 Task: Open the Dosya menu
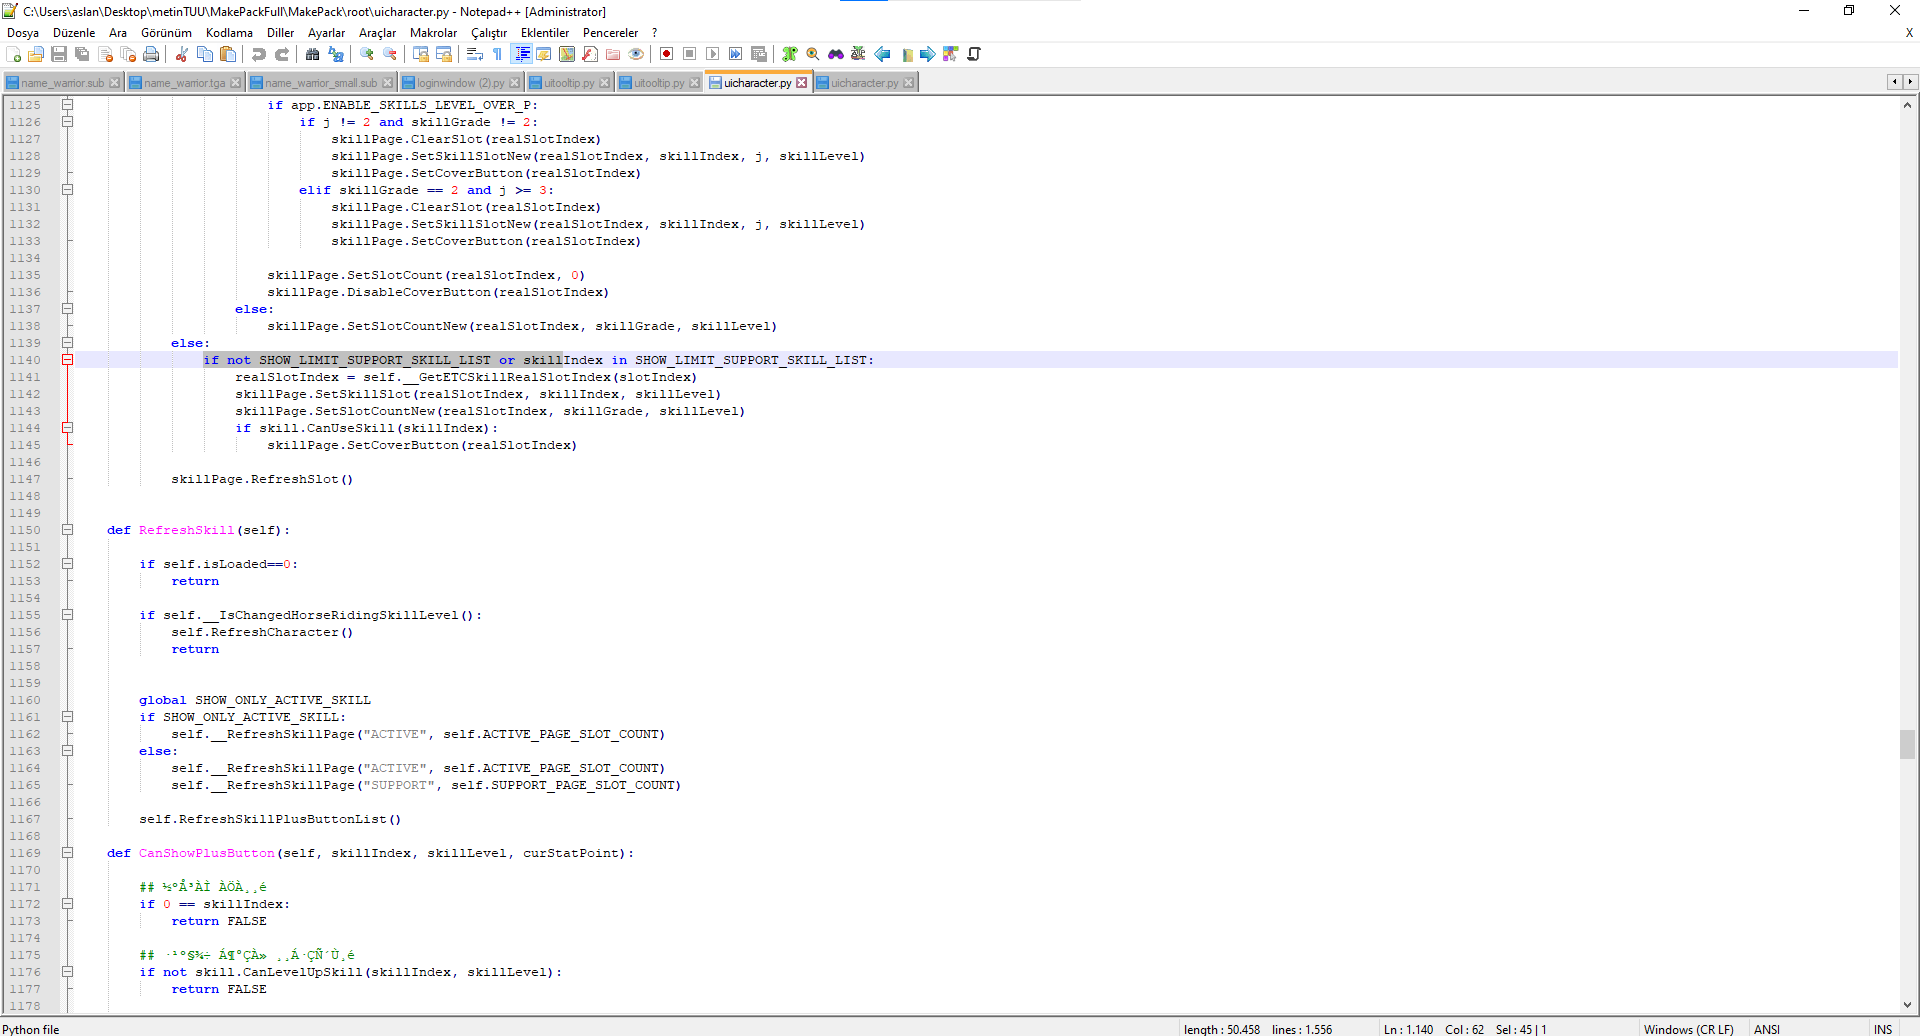(x=23, y=33)
